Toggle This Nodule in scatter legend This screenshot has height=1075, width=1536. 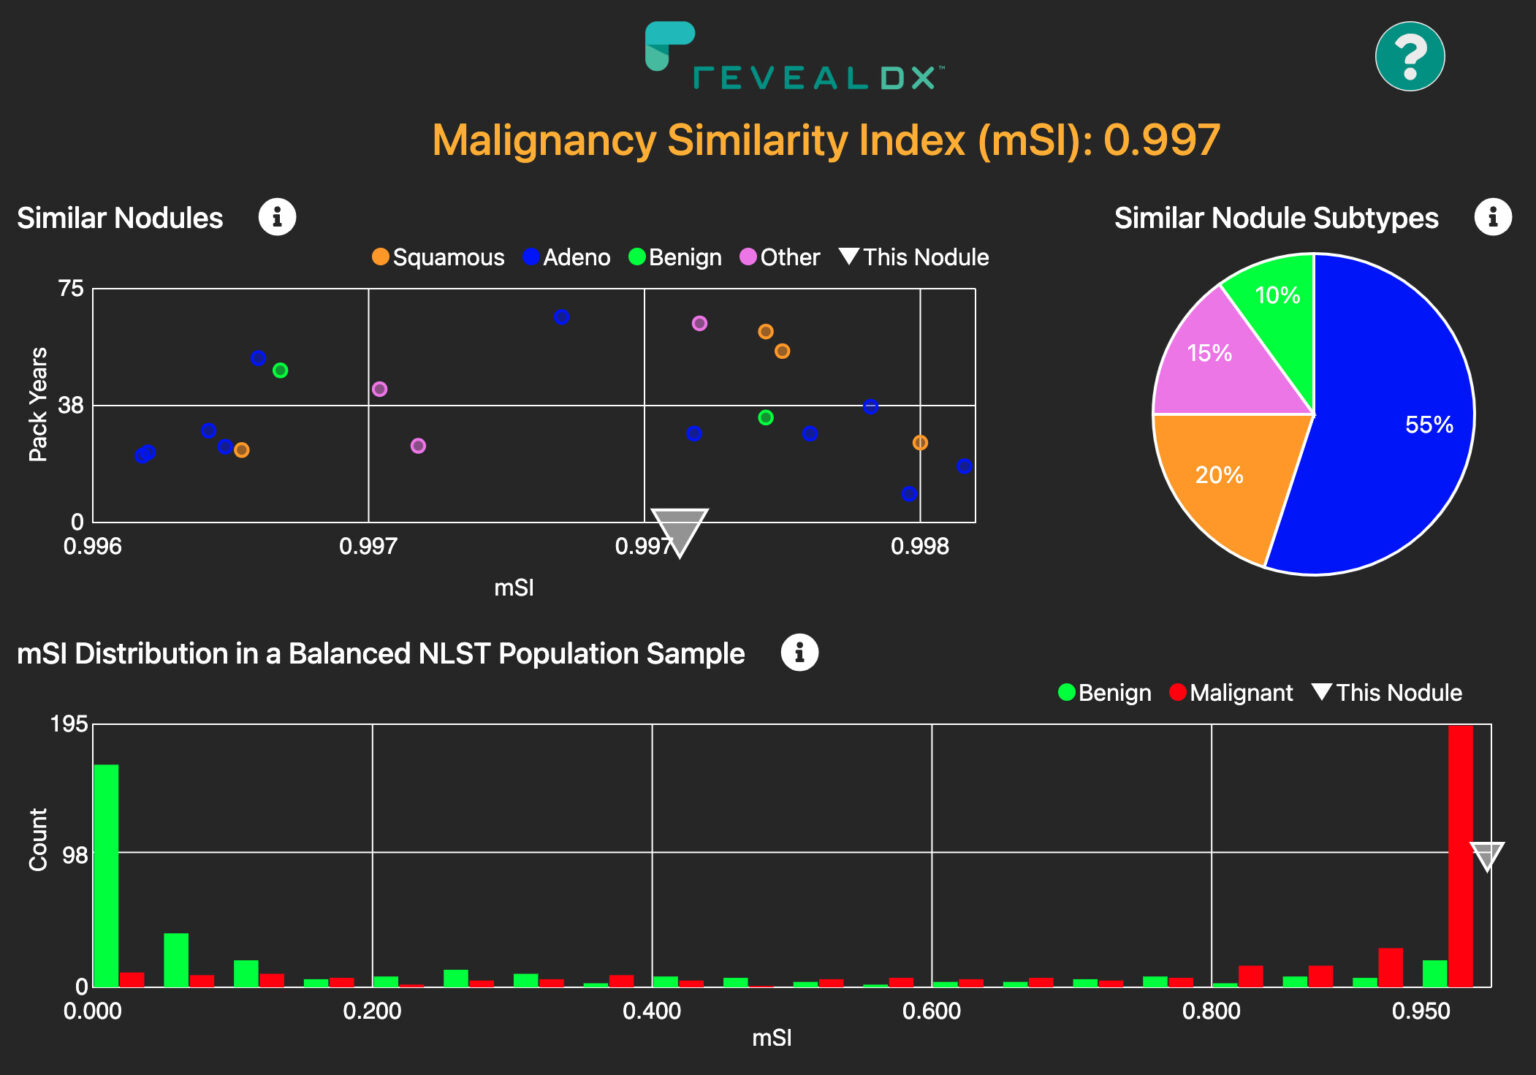click(x=914, y=257)
